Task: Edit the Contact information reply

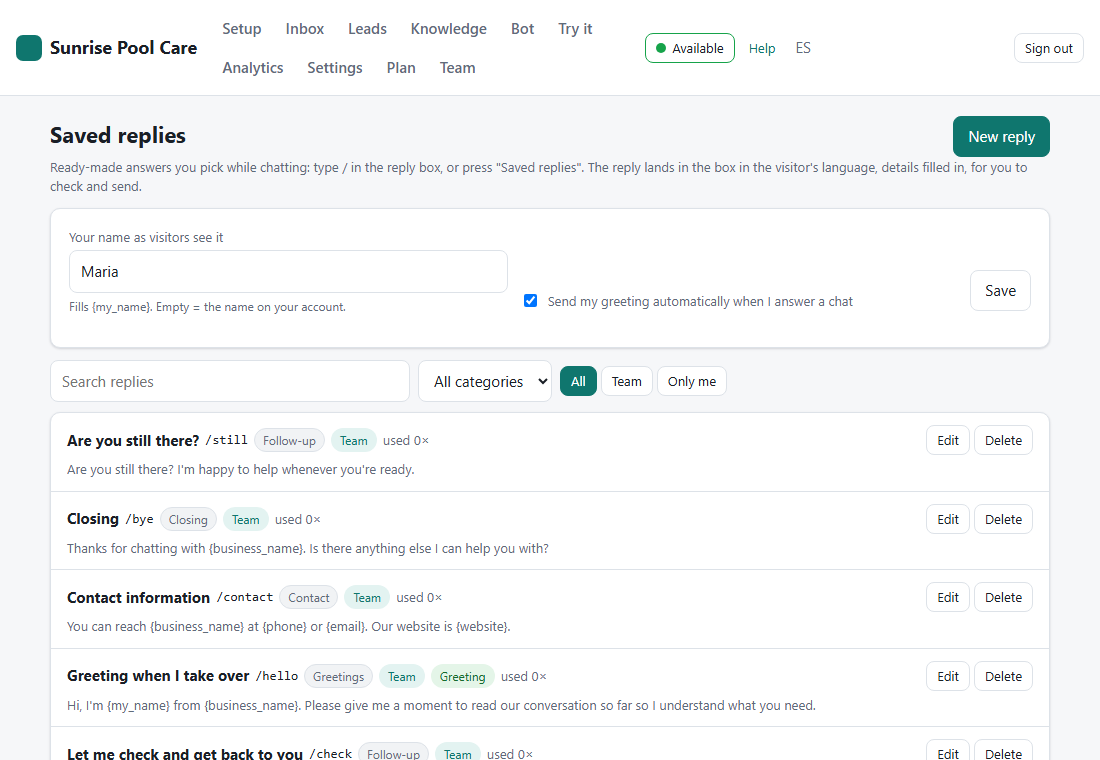Action: pos(948,597)
